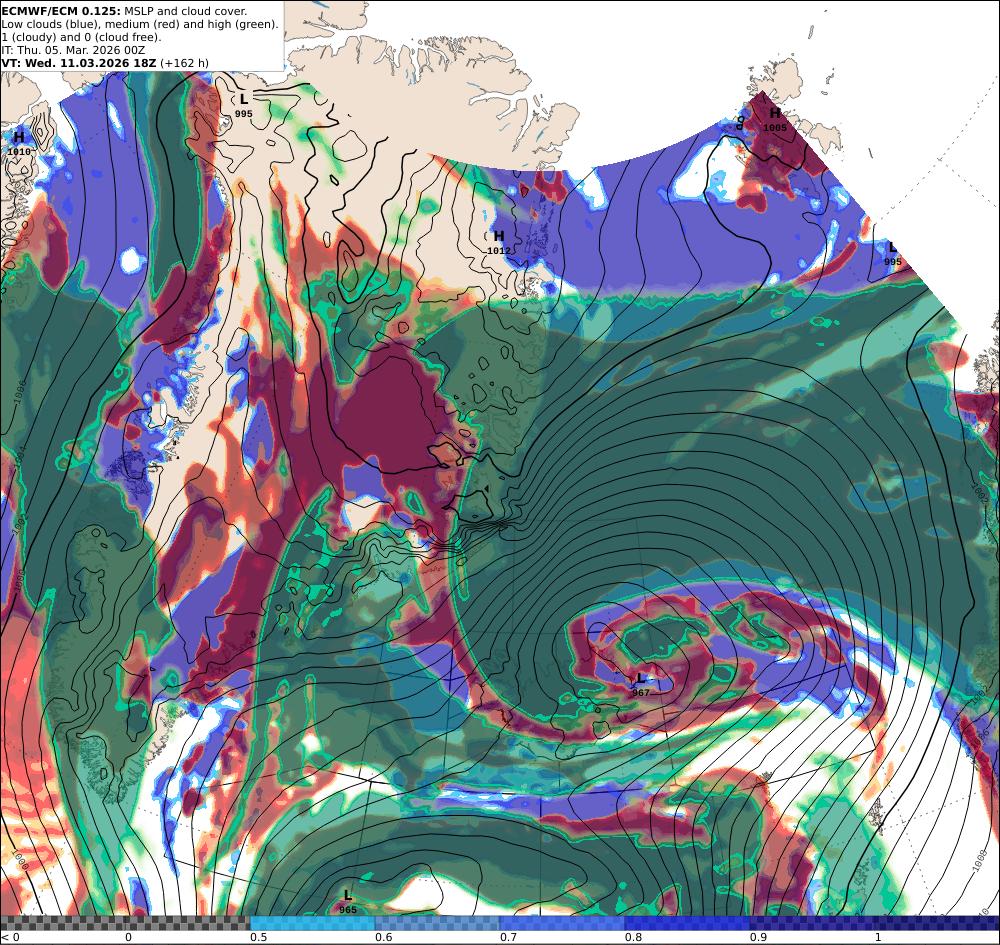Click the '0.7' color bar label

pyautogui.click(x=508, y=937)
